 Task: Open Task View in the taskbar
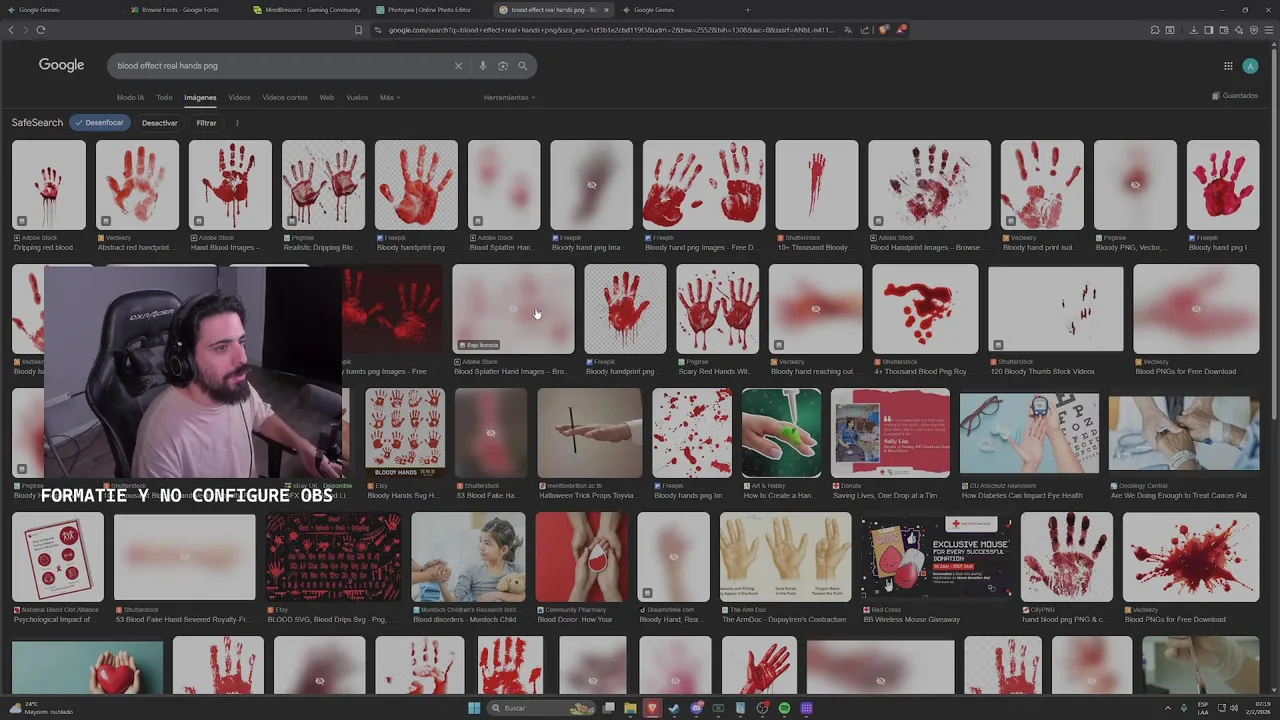click(x=608, y=708)
